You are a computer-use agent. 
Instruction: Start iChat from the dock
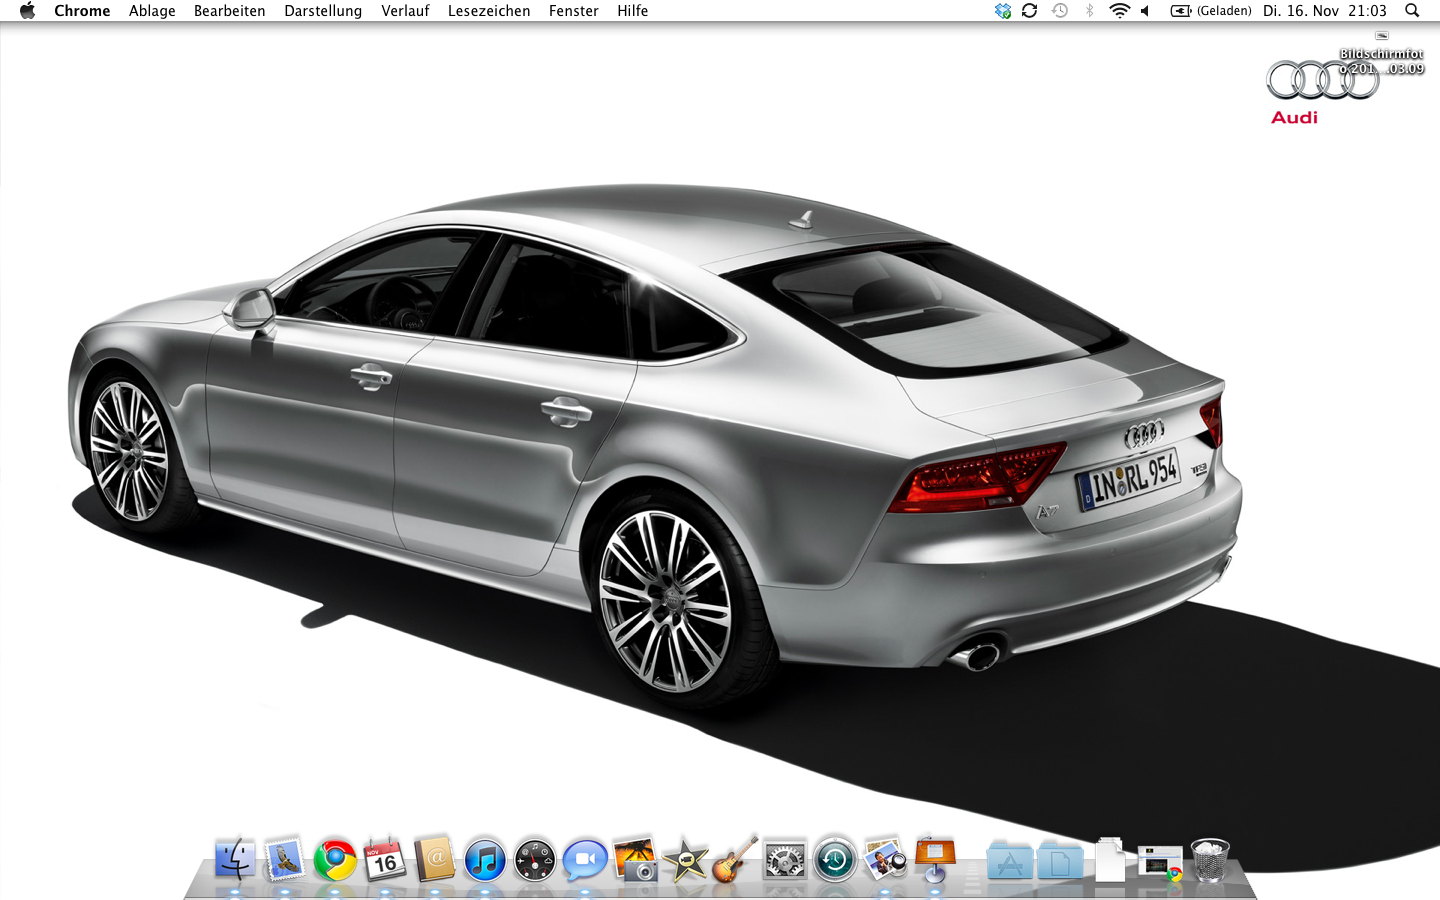click(585, 860)
